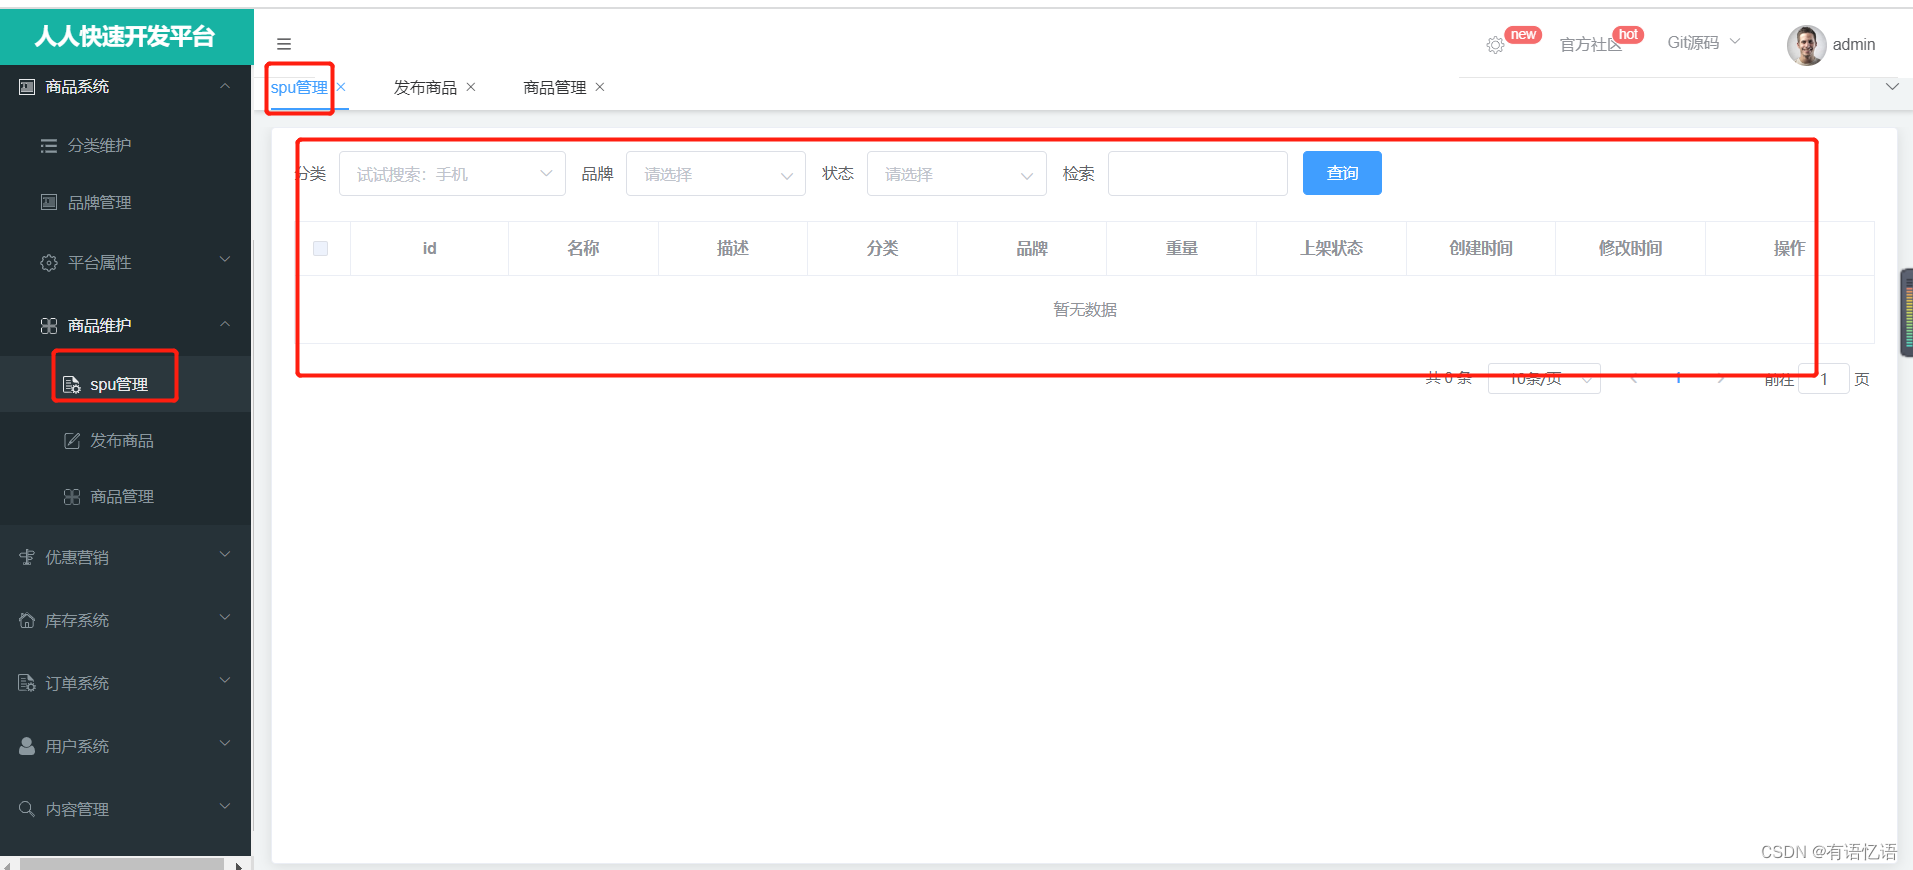Select page 1 in pagination
Viewport: 1913px width, 870px height.
(x=1678, y=379)
